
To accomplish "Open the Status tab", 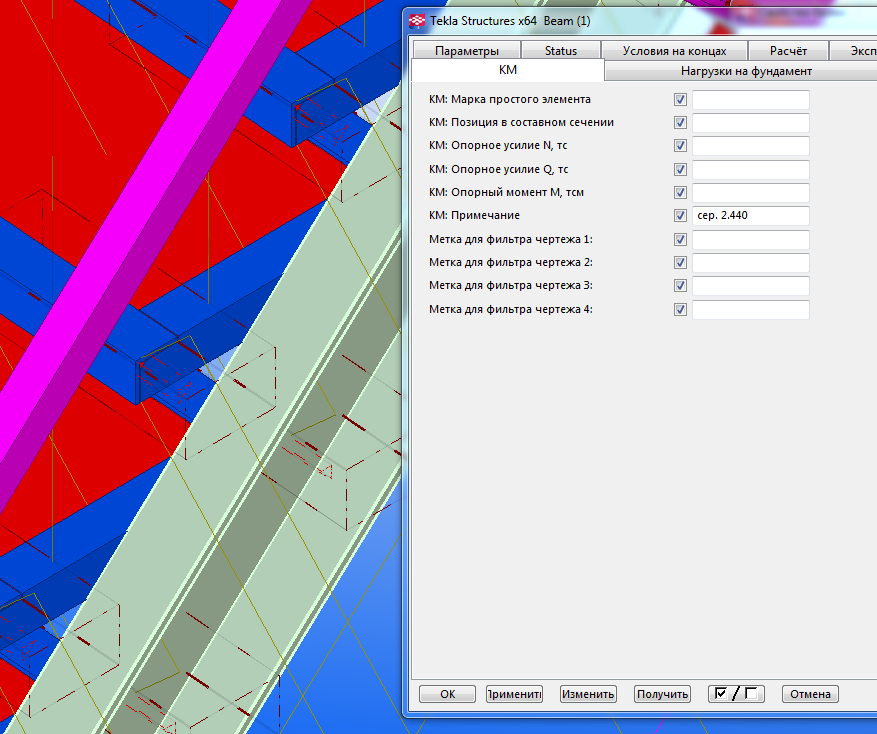I will (x=561, y=51).
